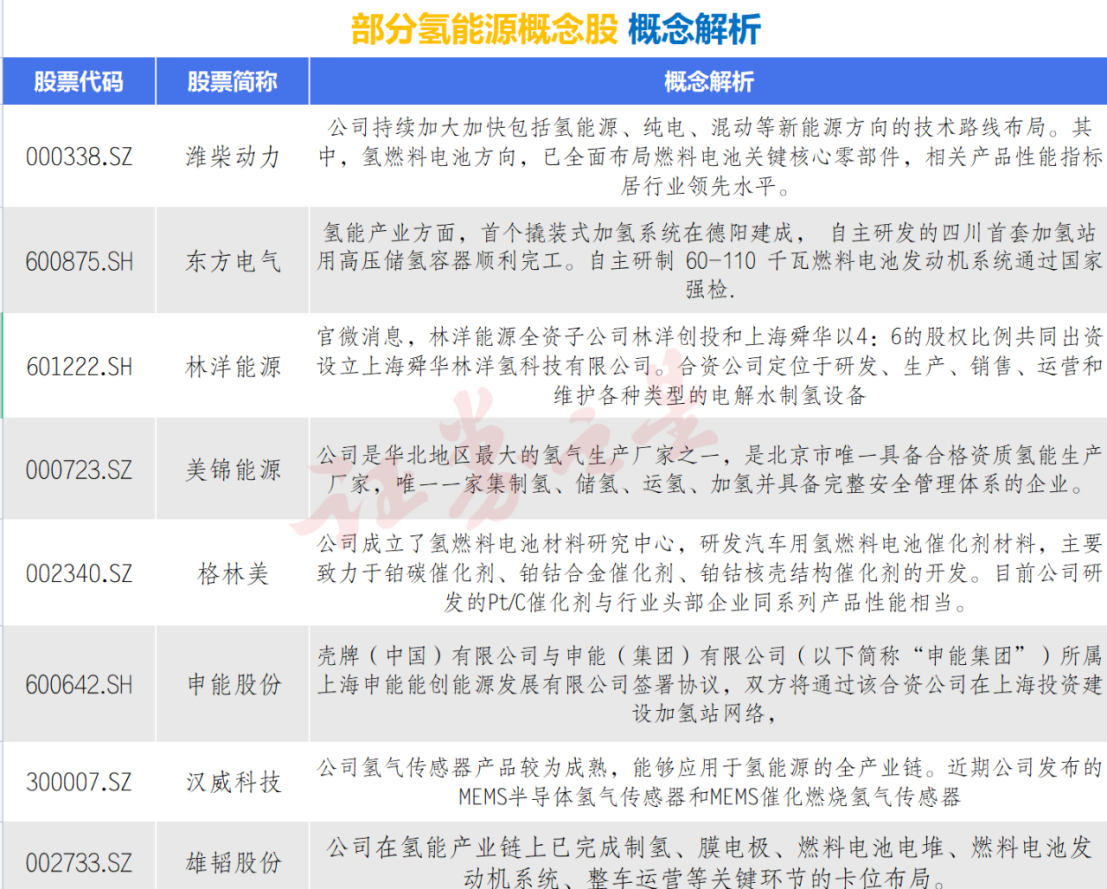The height and width of the screenshot is (889, 1107).
Task: Click the 雄韬股份 concept description cell
Action: pos(708,856)
